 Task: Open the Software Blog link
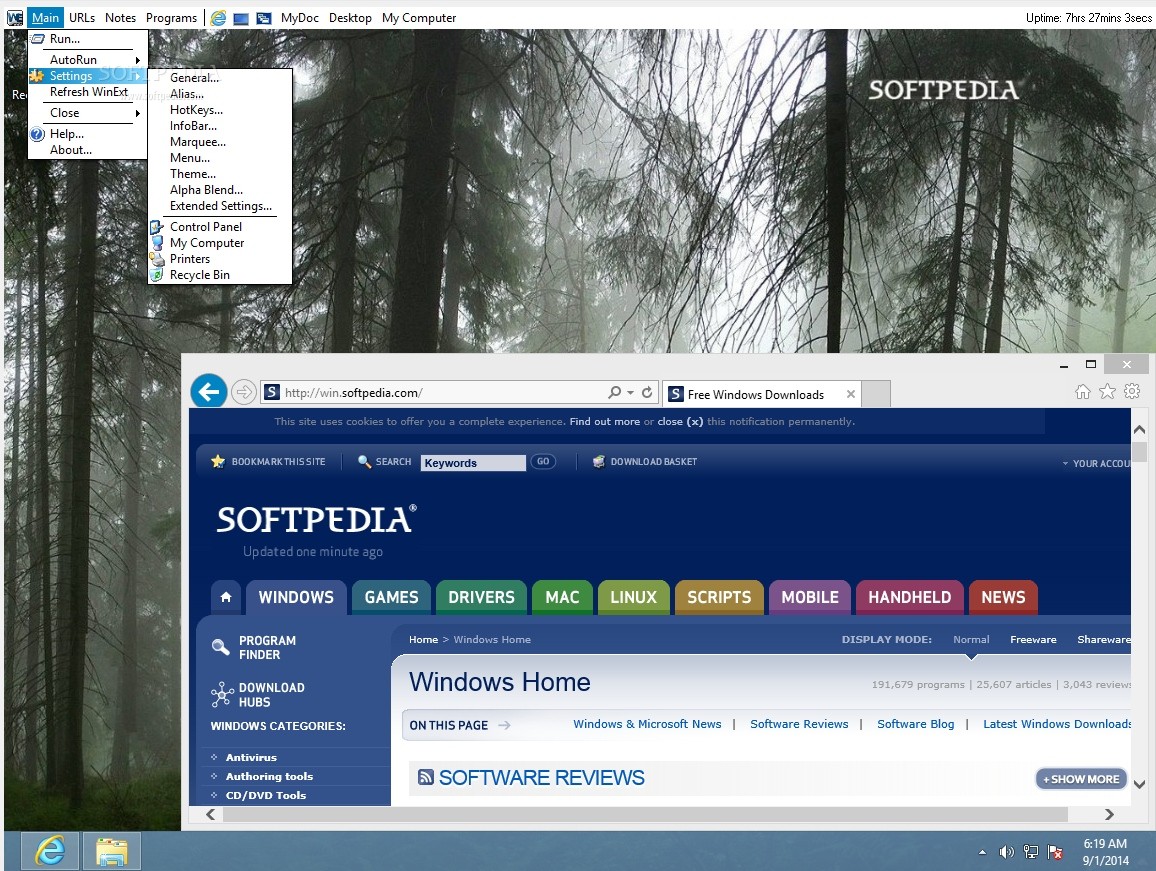click(x=916, y=724)
